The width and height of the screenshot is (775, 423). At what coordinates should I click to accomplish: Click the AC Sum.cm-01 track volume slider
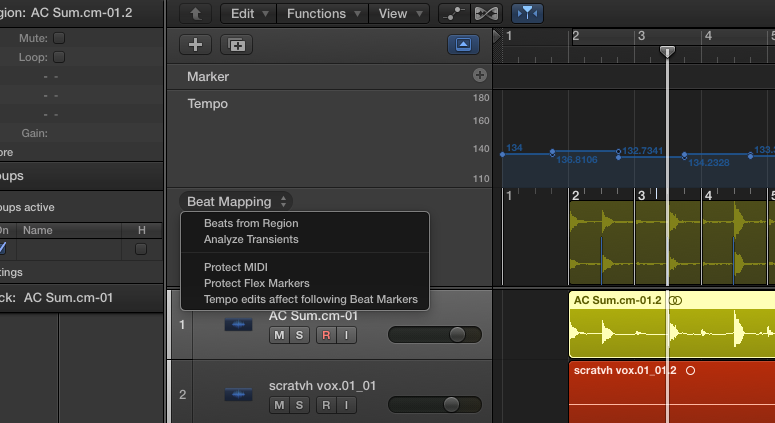435,335
